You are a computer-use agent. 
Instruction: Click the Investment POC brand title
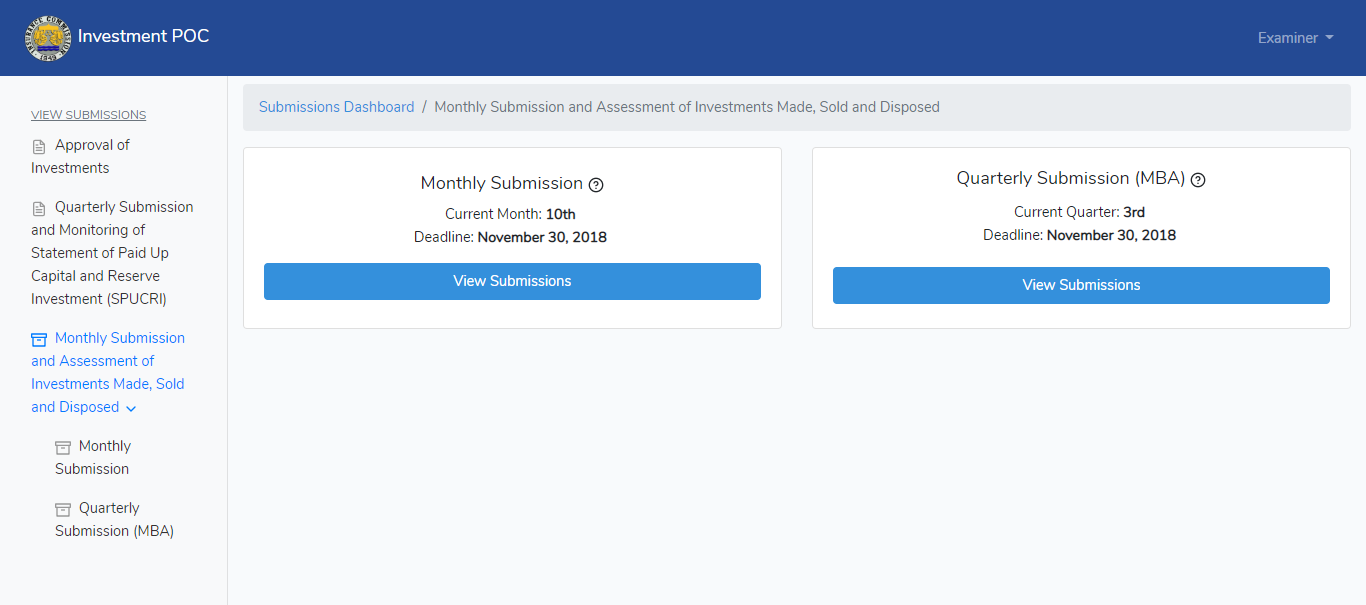coord(143,37)
